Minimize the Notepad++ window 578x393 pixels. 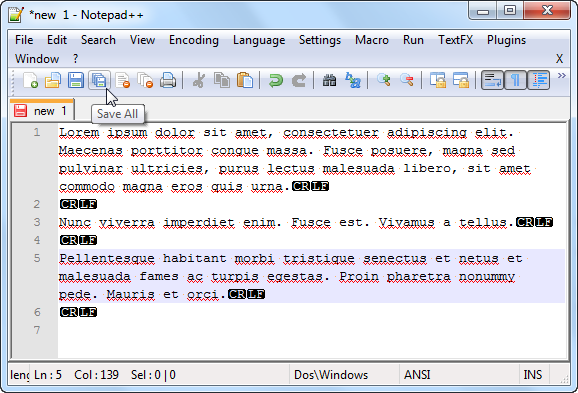click(x=483, y=11)
